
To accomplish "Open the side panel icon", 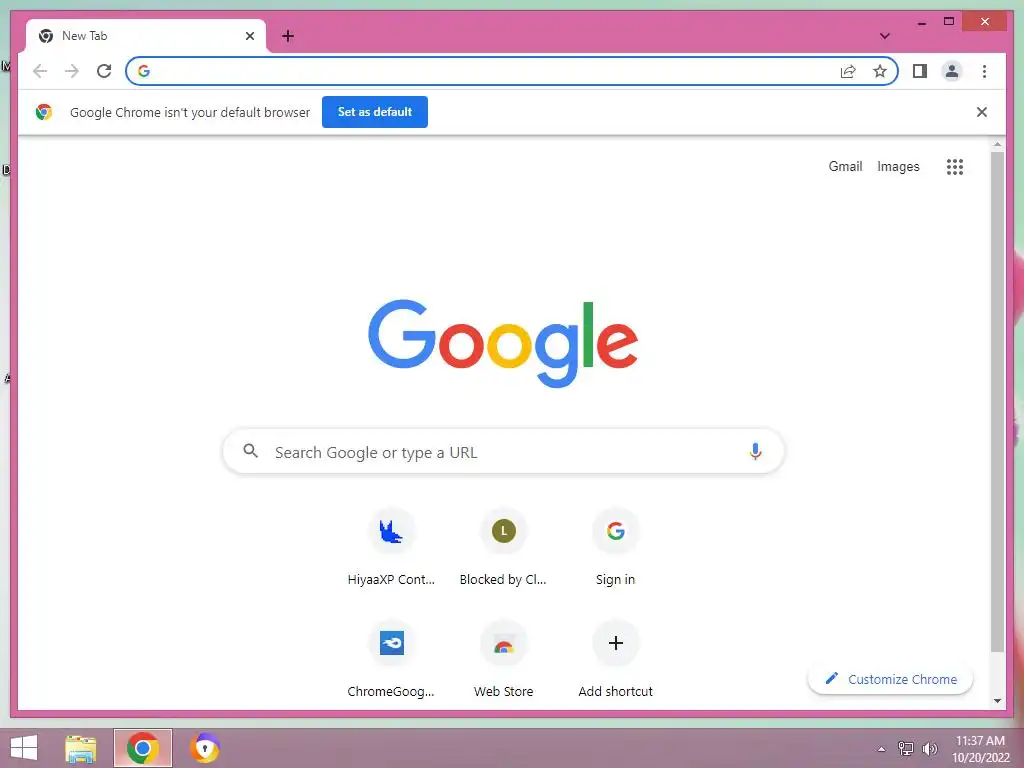I will coord(920,71).
